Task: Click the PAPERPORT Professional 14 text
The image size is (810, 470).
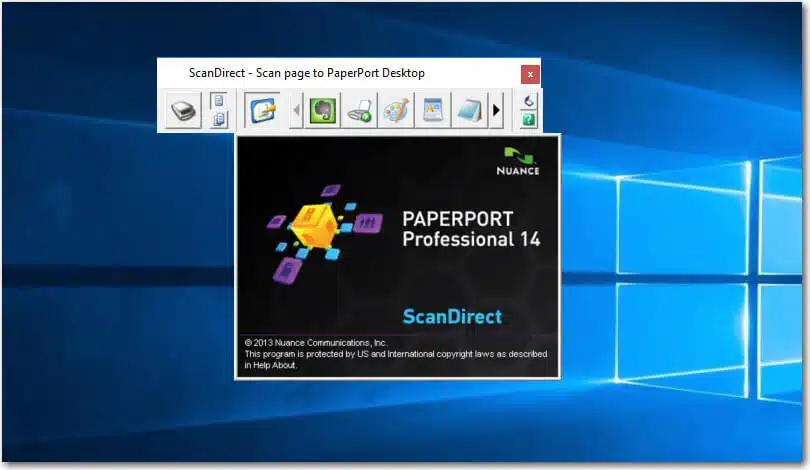Action: click(471, 229)
